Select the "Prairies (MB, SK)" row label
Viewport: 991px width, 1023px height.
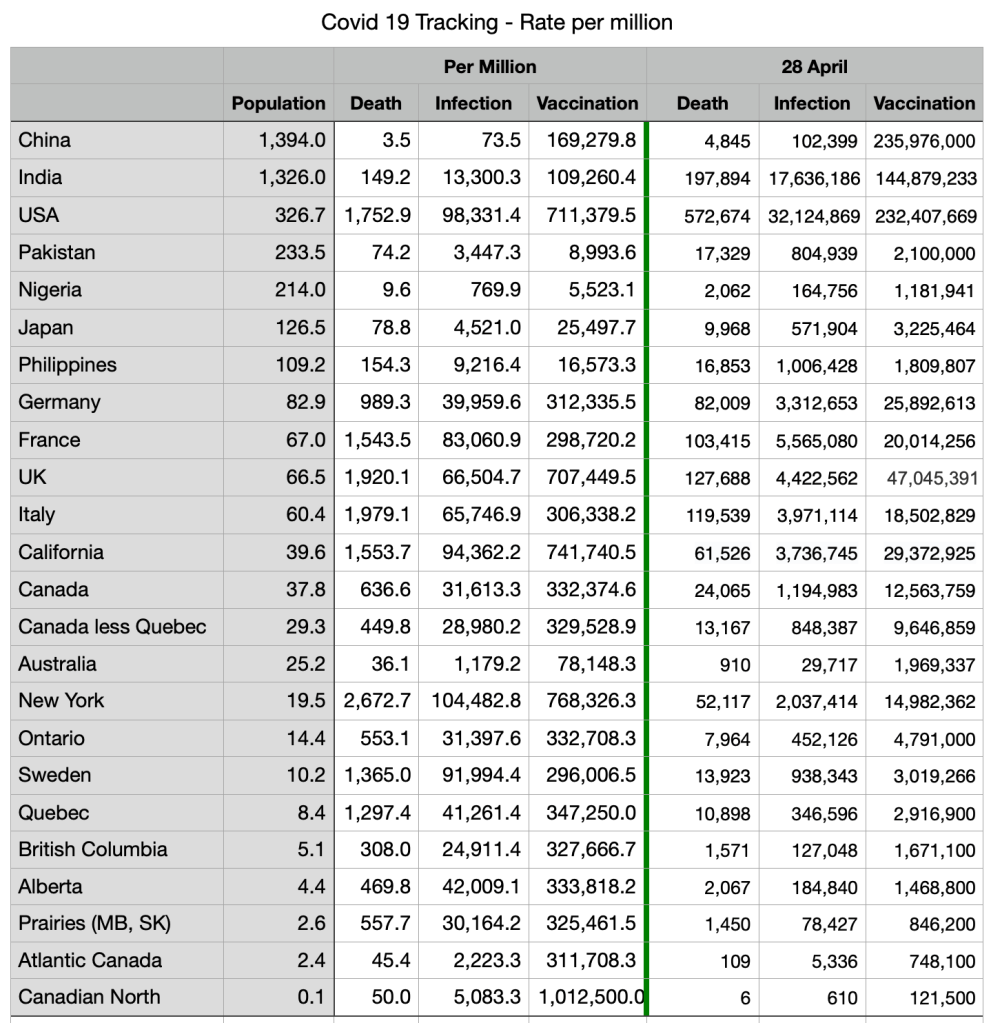tap(94, 923)
